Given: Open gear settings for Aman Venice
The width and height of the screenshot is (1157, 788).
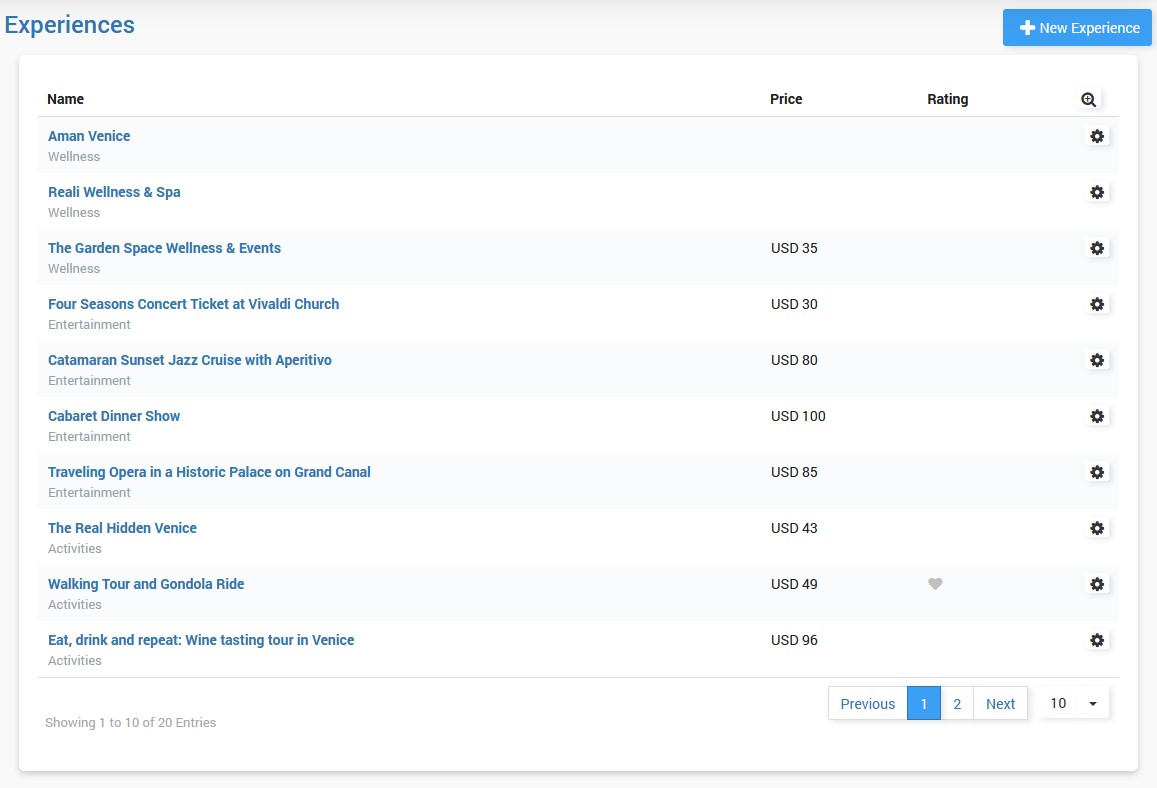Looking at the screenshot, I should pyautogui.click(x=1097, y=136).
